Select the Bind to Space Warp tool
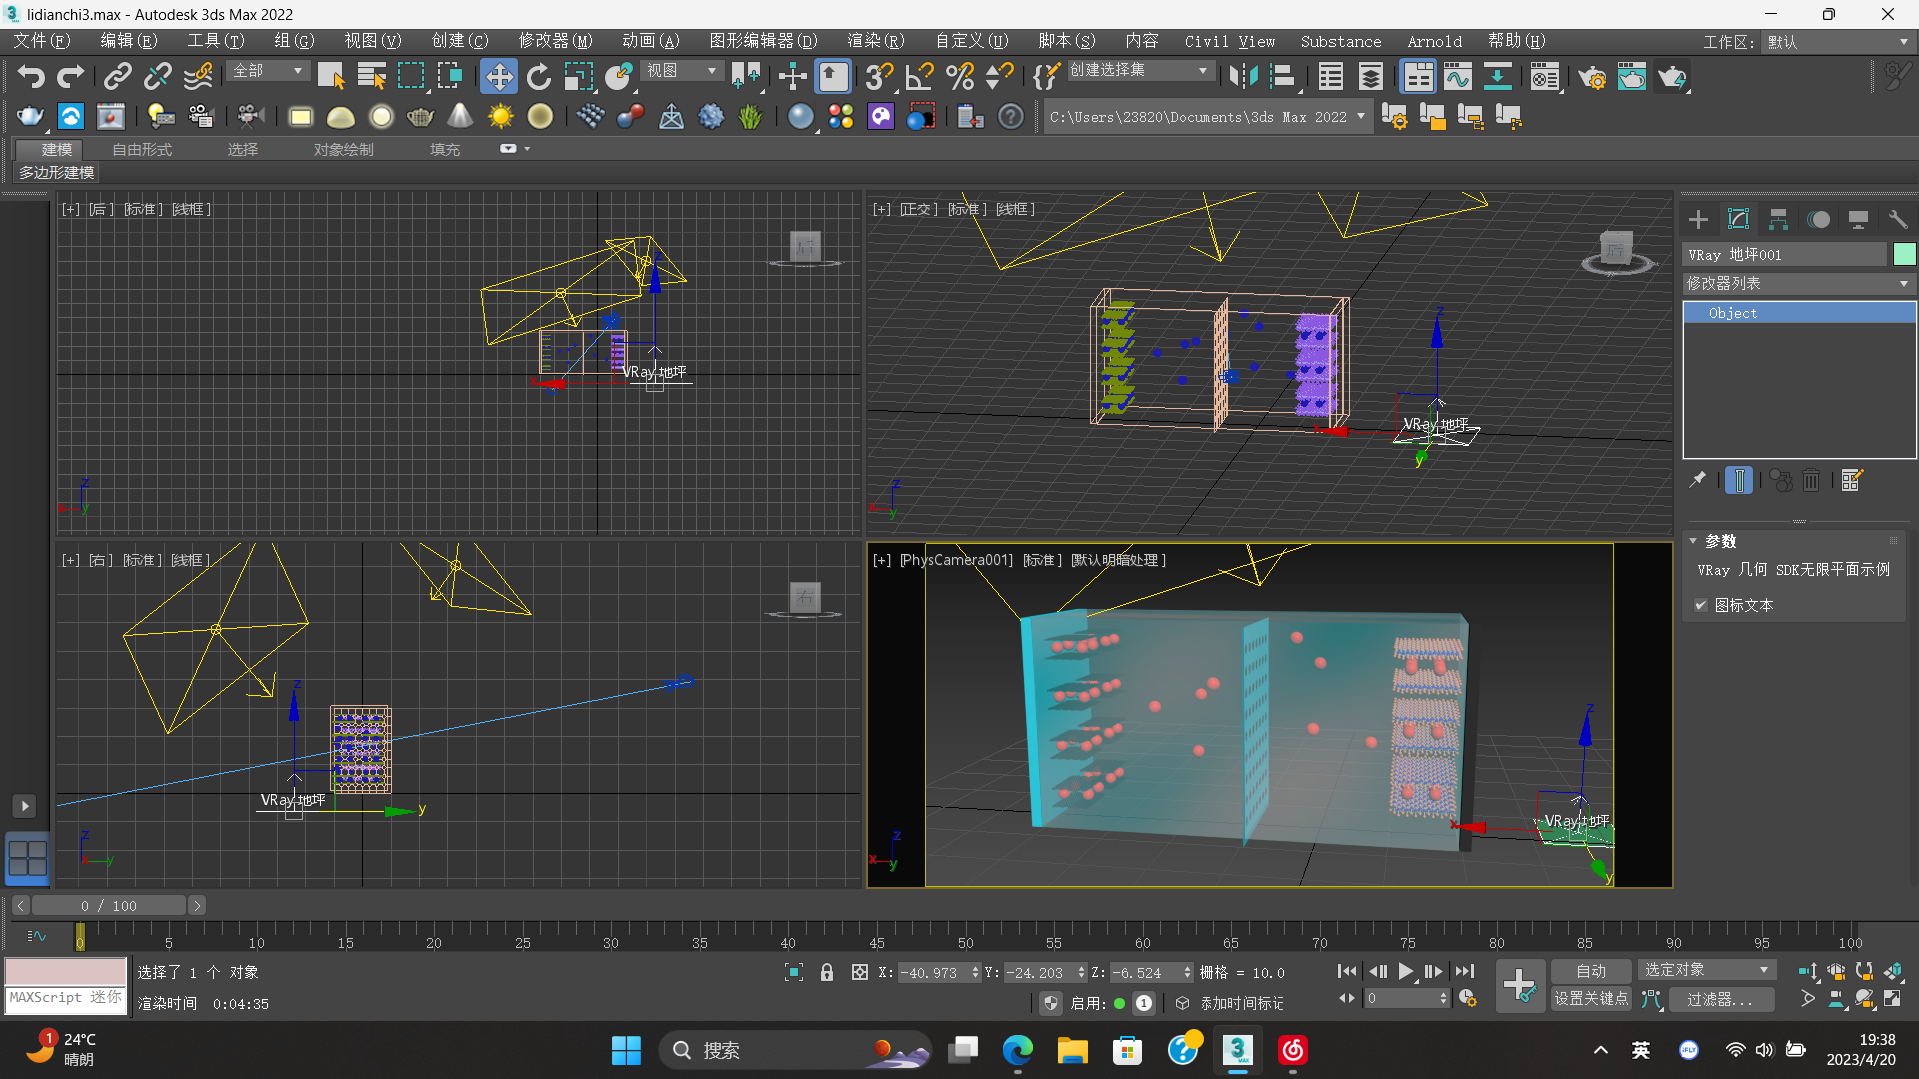 tap(198, 77)
